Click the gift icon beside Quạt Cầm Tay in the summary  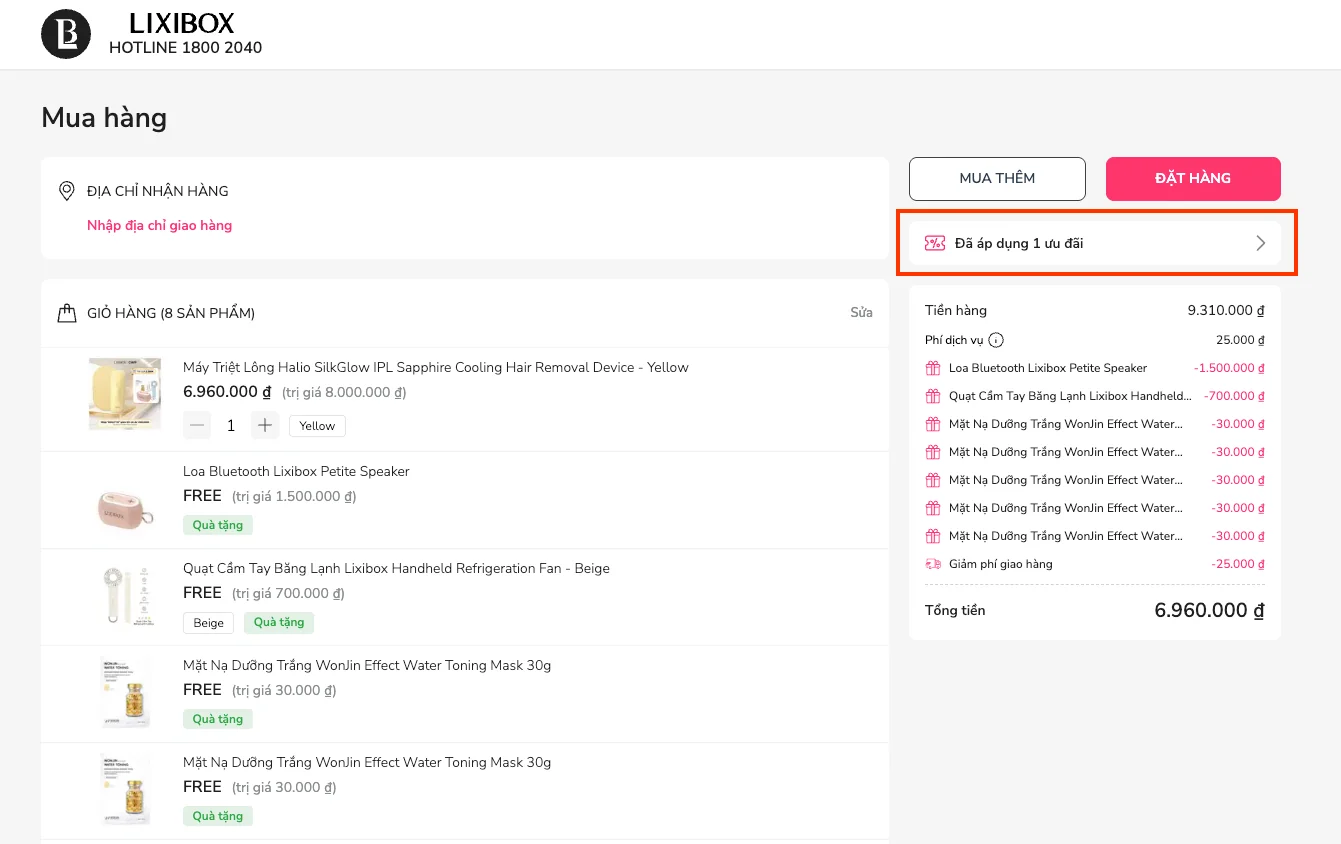(933, 396)
